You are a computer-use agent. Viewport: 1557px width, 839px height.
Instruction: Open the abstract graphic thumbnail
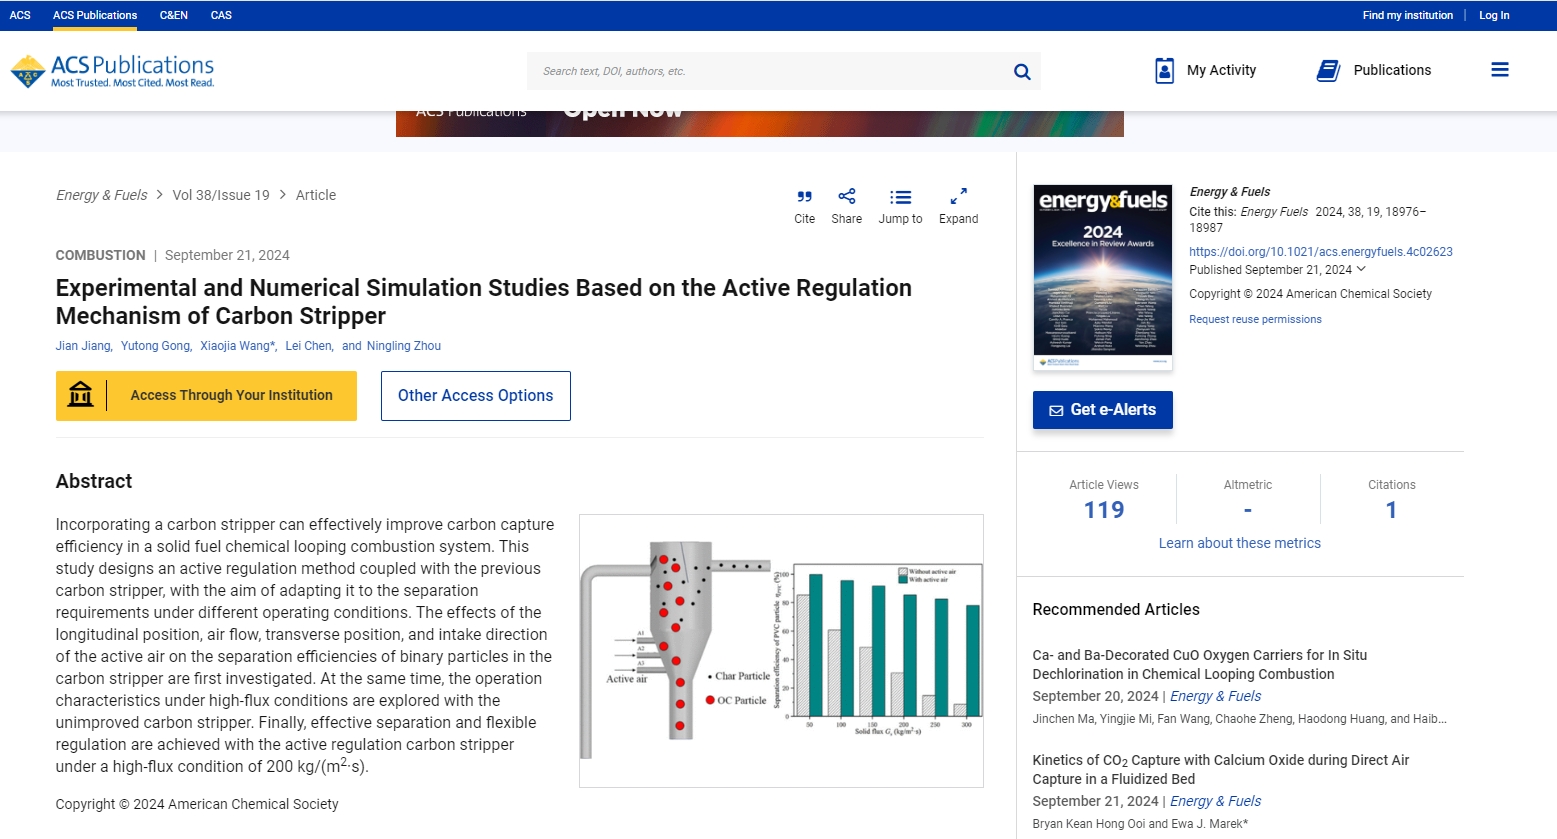click(x=781, y=651)
